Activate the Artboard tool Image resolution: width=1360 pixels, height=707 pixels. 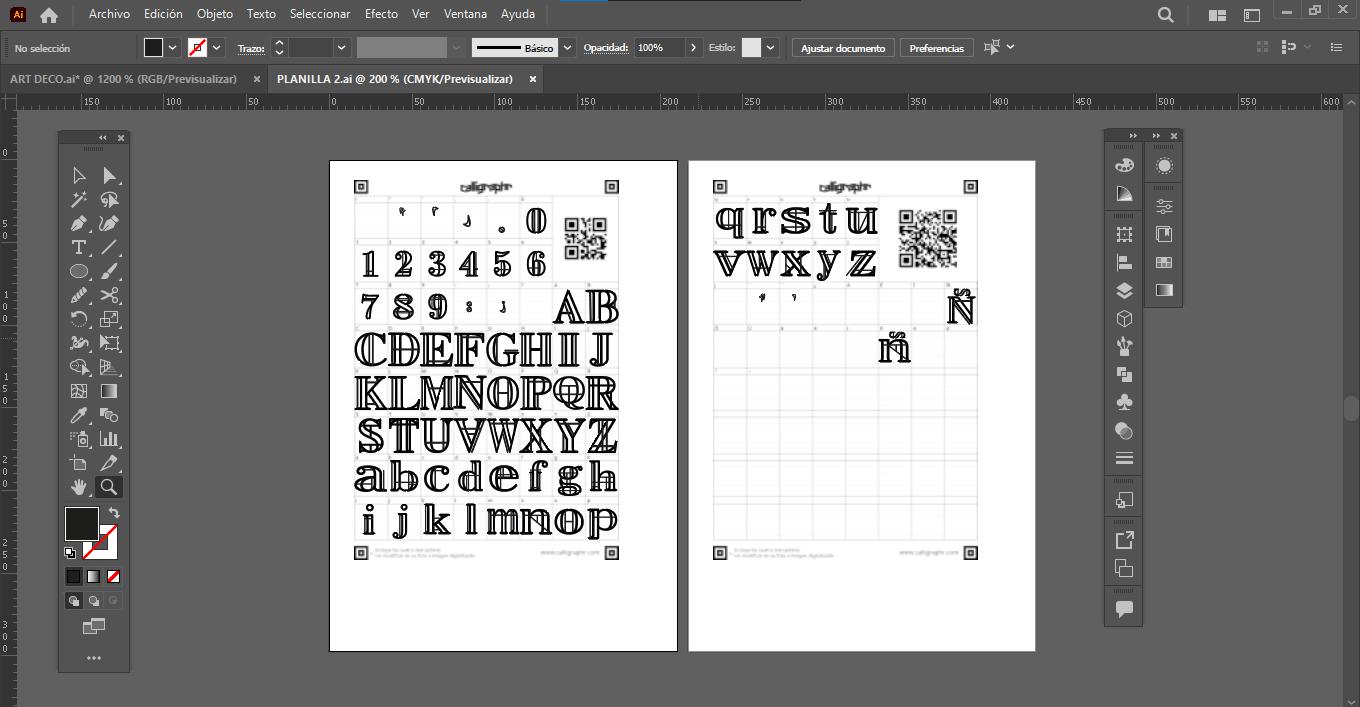point(79,463)
